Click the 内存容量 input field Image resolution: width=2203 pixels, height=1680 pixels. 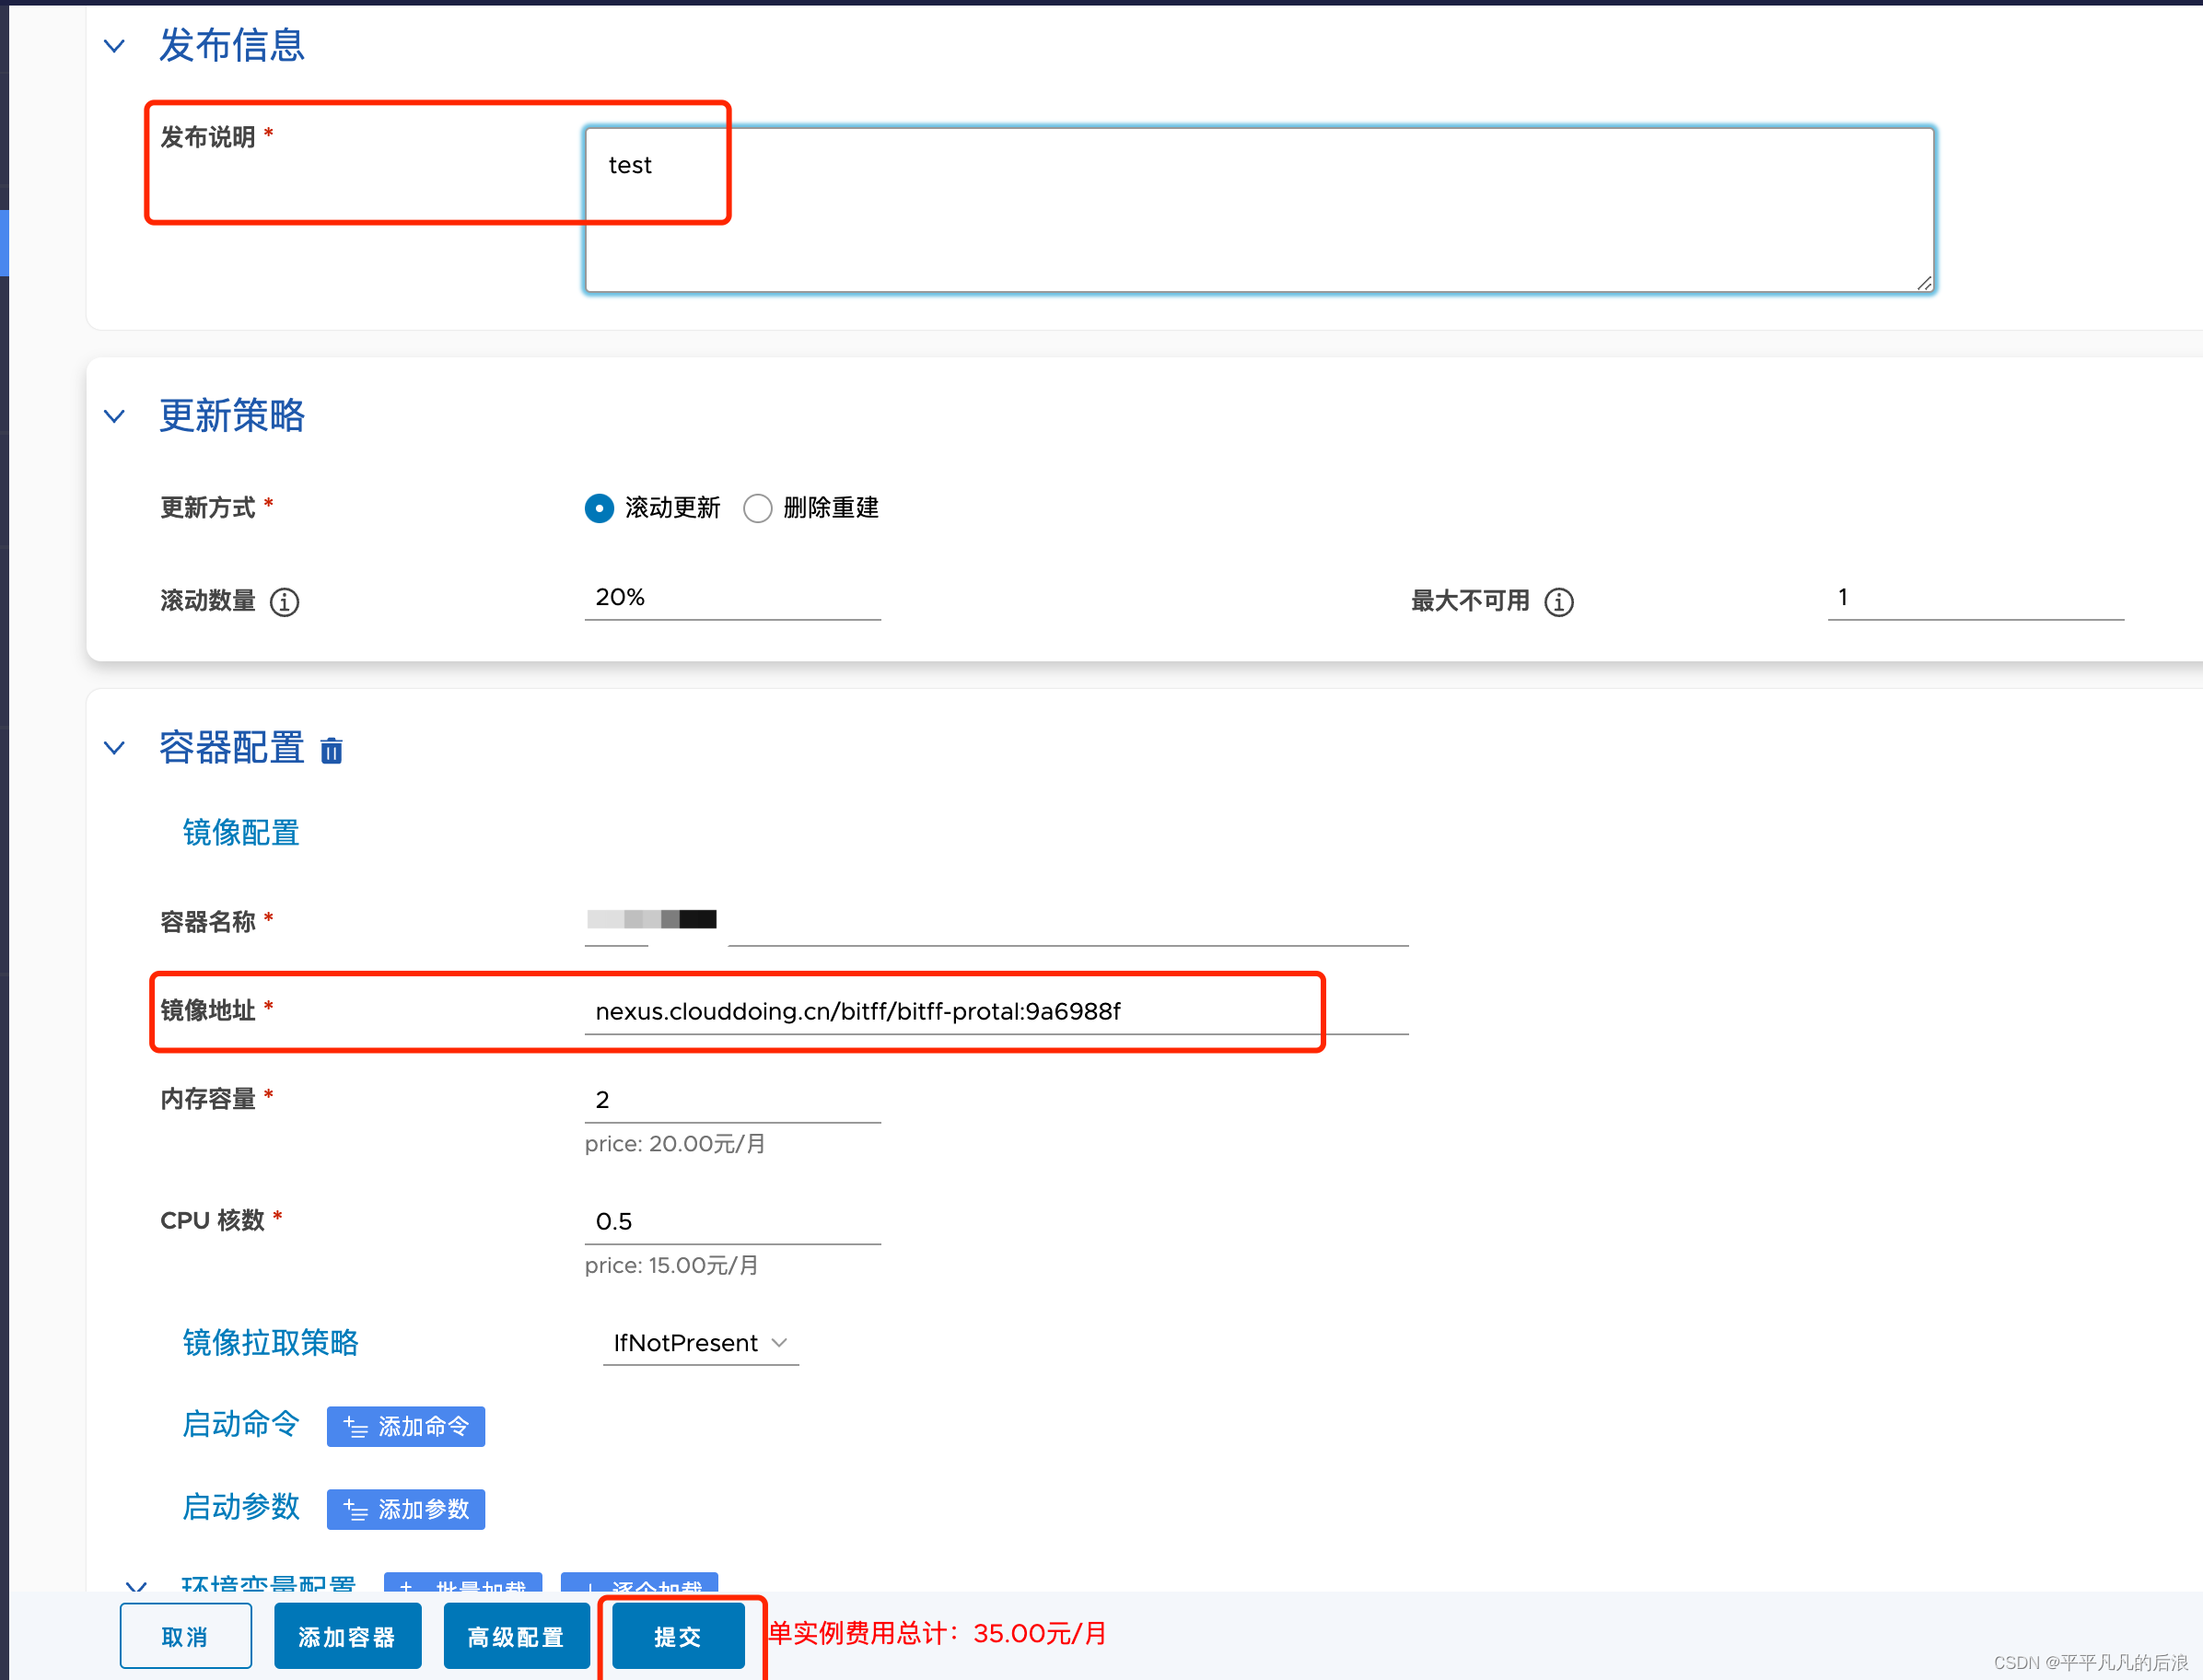(x=732, y=1101)
